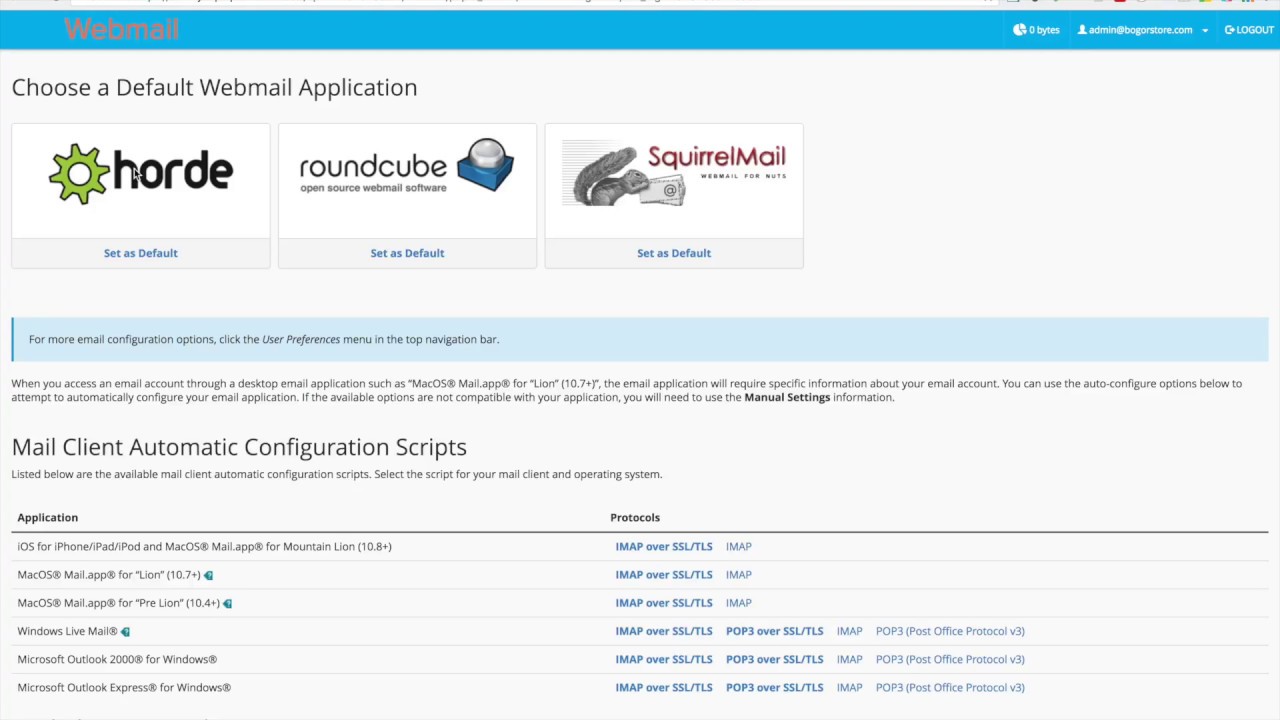This screenshot has width=1280, height=720.
Task: Open IMAP over SSL/TLS for "Pre Lion" Mail.app
Action: [x=664, y=603]
